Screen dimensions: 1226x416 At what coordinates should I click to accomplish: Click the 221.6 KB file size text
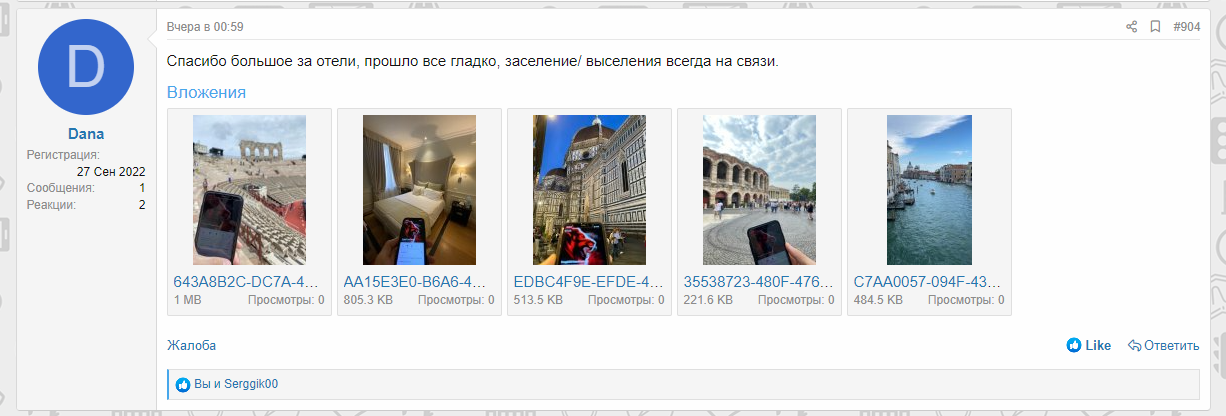[707, 300]
